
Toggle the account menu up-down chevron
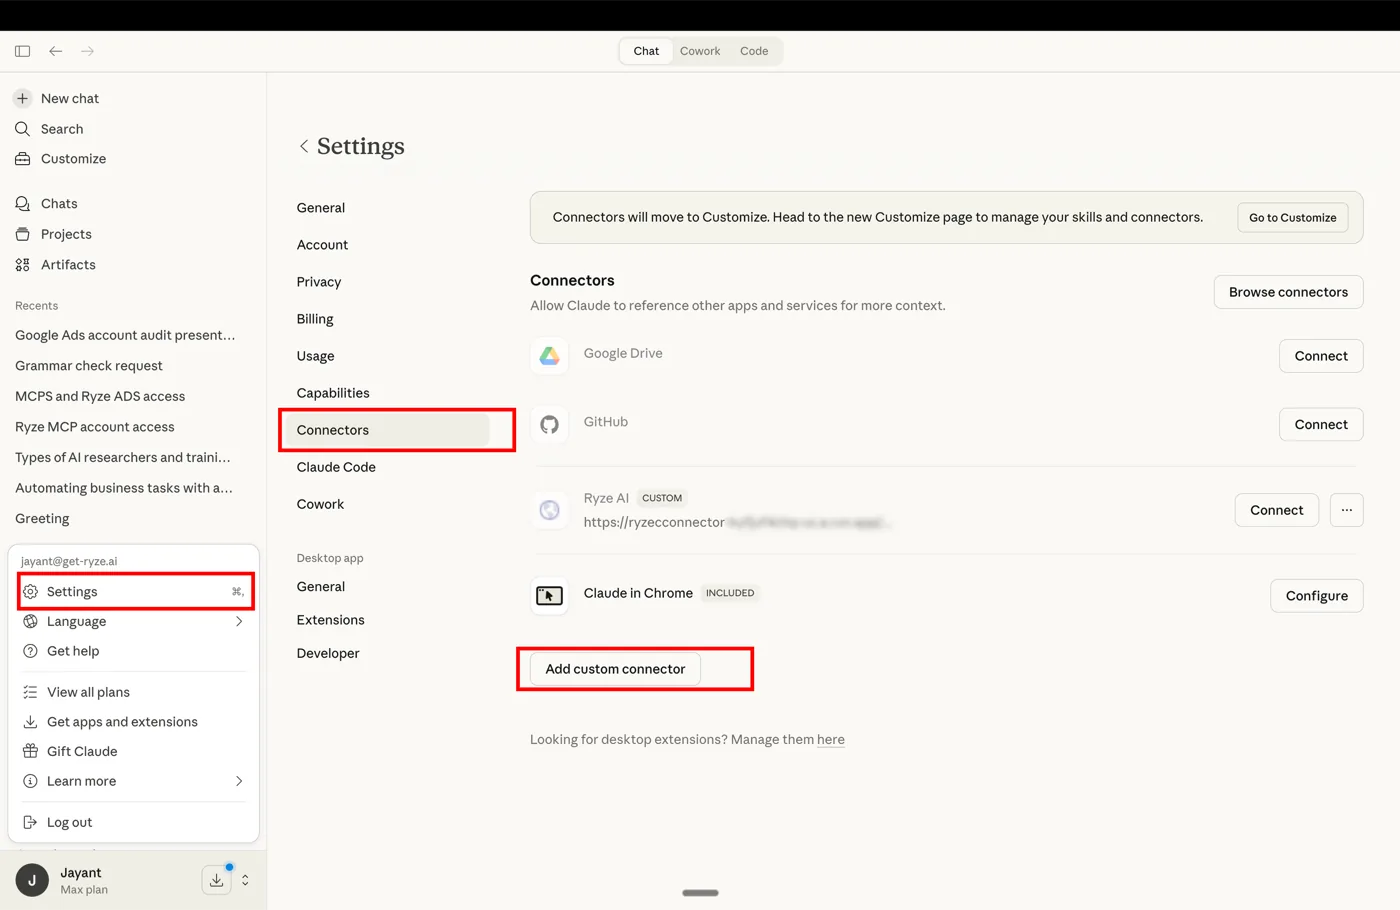tap(245, 880)
